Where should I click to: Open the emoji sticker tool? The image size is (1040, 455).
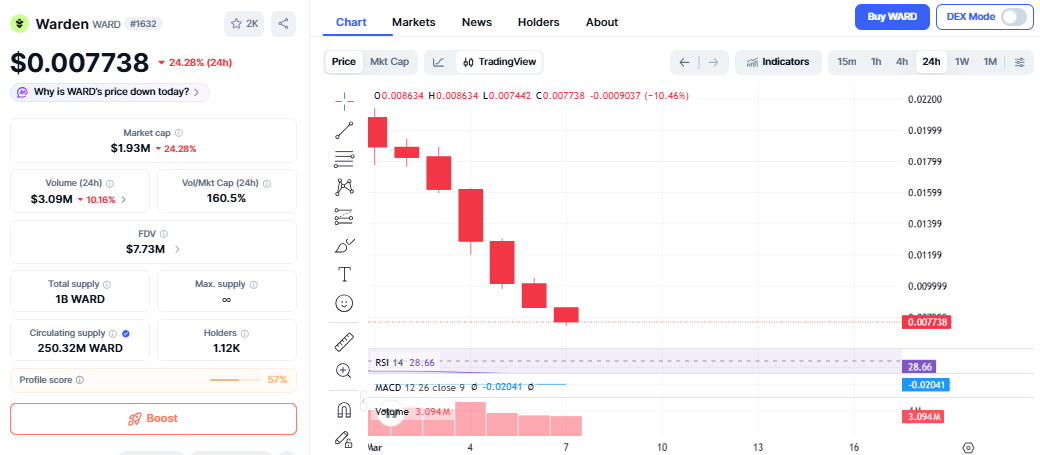click(x=344, y=302)
